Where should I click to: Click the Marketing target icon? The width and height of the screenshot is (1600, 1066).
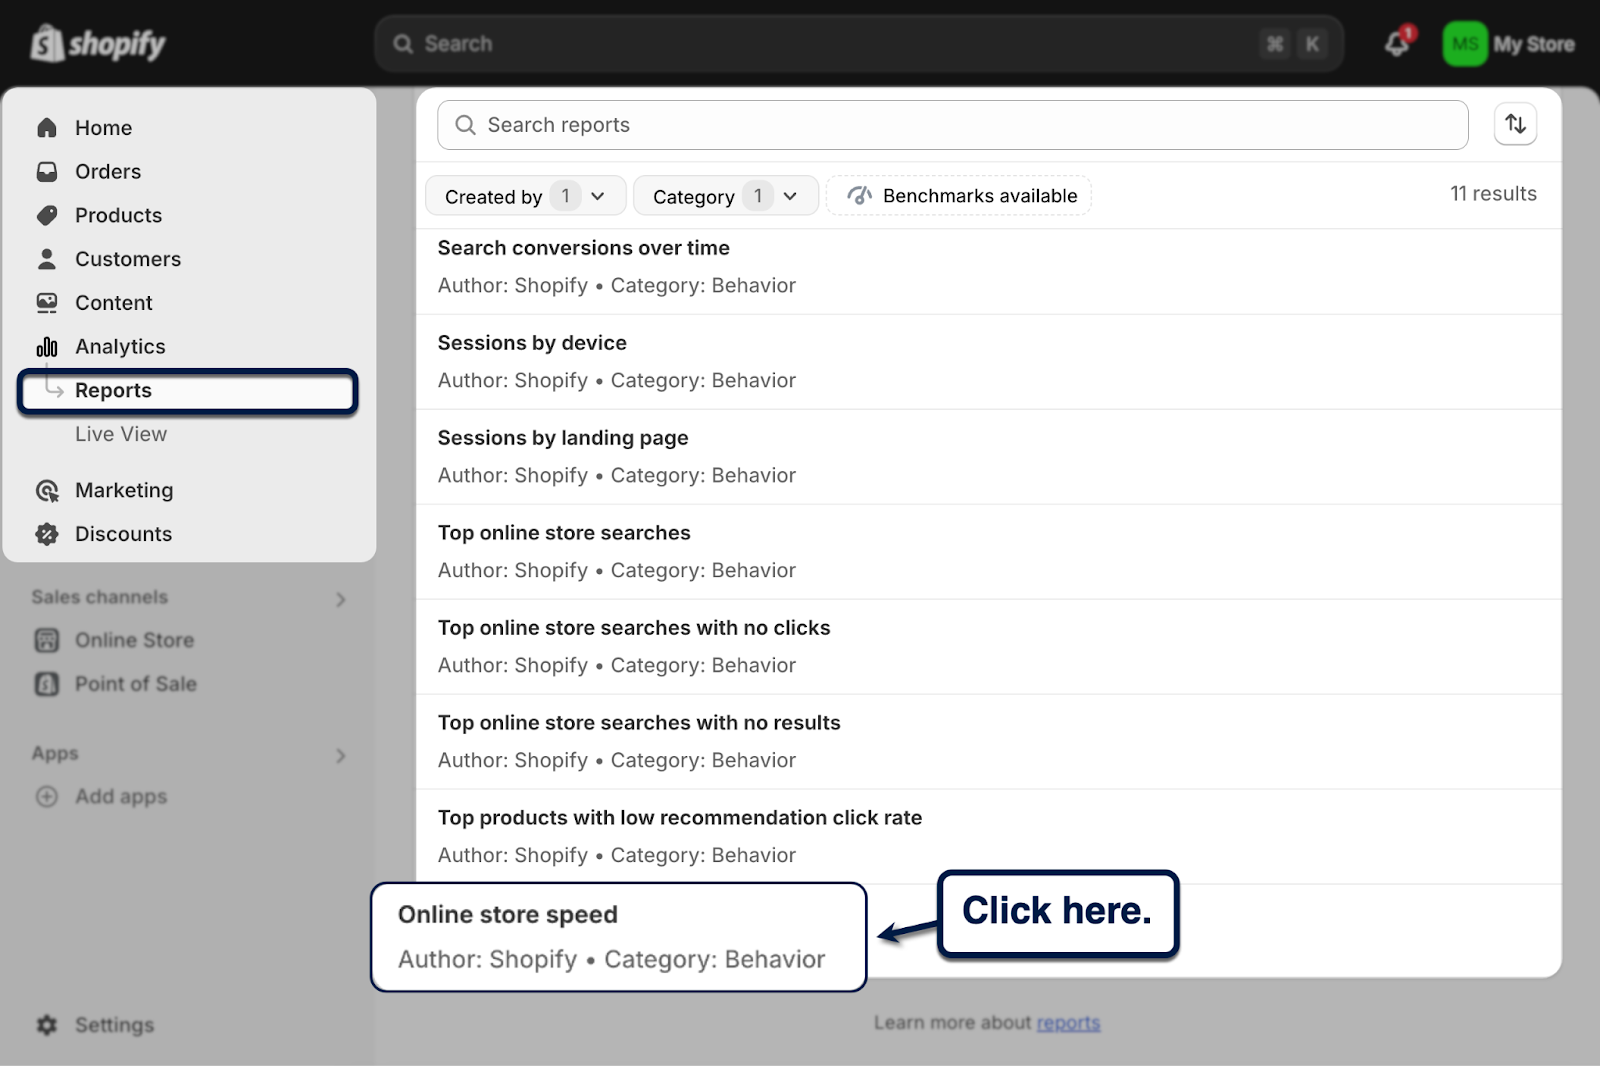47,490
